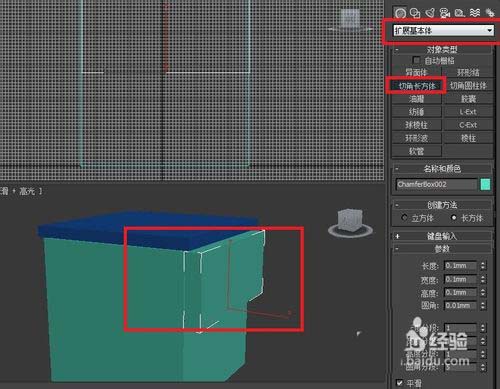Click the 棱柱 object button
Screen dimensions: 500x389
click(x=468, y=138)
